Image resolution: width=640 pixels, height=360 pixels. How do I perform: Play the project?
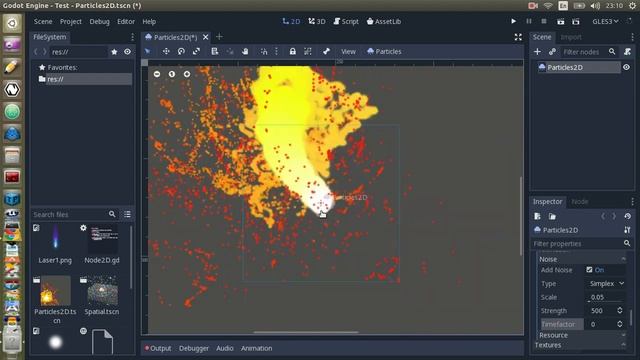(x=513, y=21)
